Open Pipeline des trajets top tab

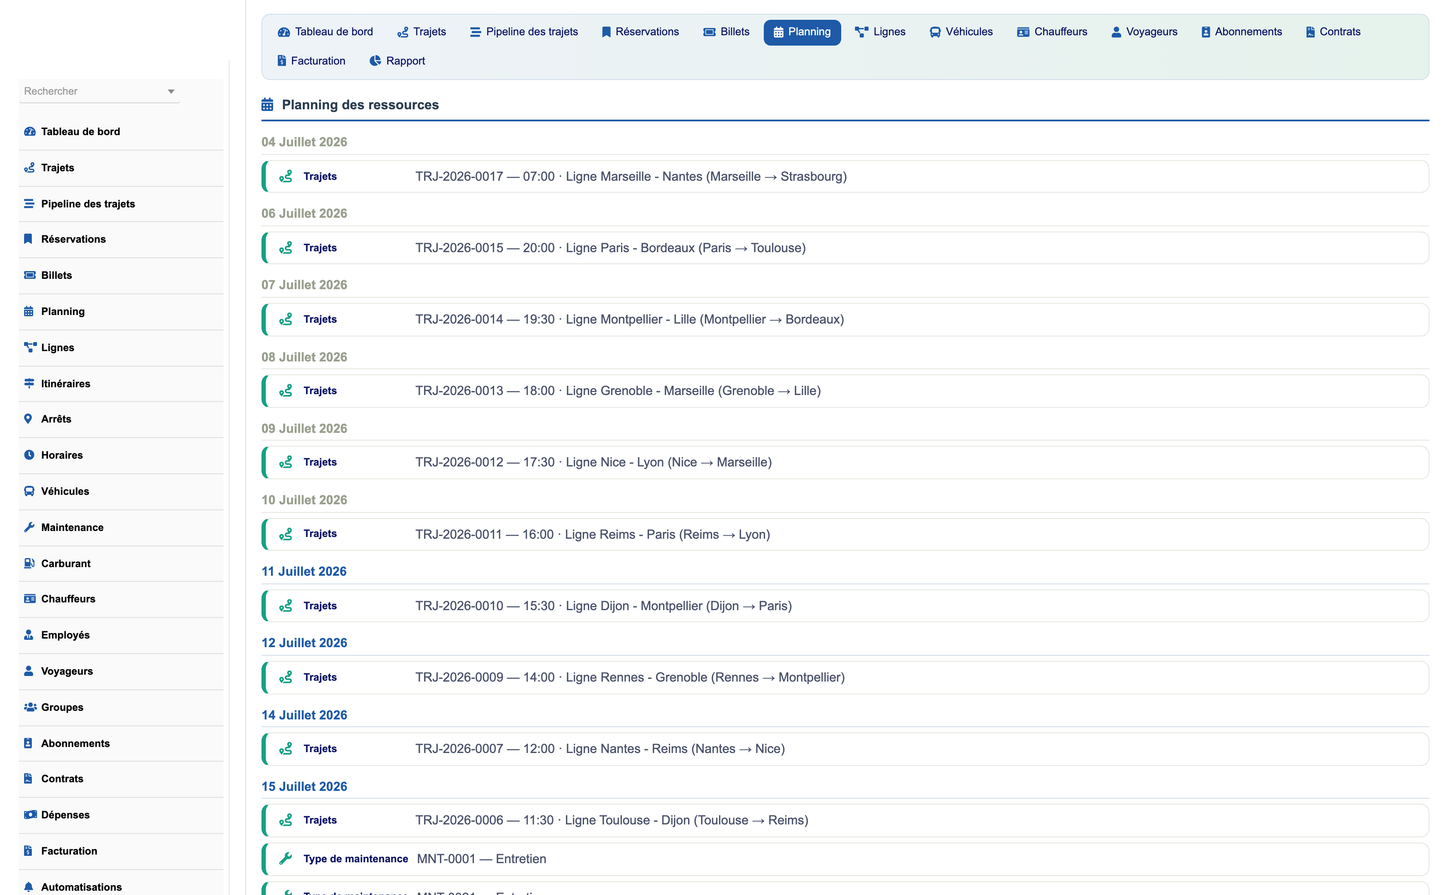point(524,32)
